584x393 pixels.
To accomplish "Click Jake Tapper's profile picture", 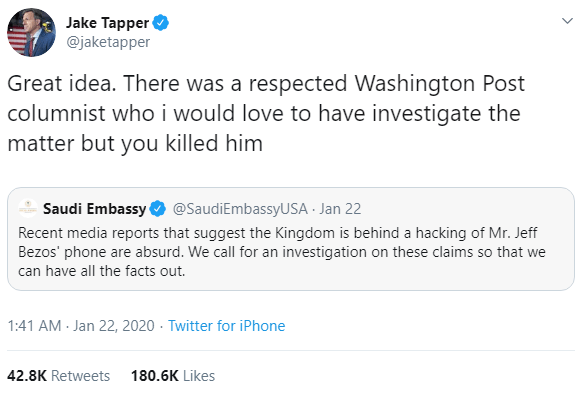I will [x=32, y=32].
